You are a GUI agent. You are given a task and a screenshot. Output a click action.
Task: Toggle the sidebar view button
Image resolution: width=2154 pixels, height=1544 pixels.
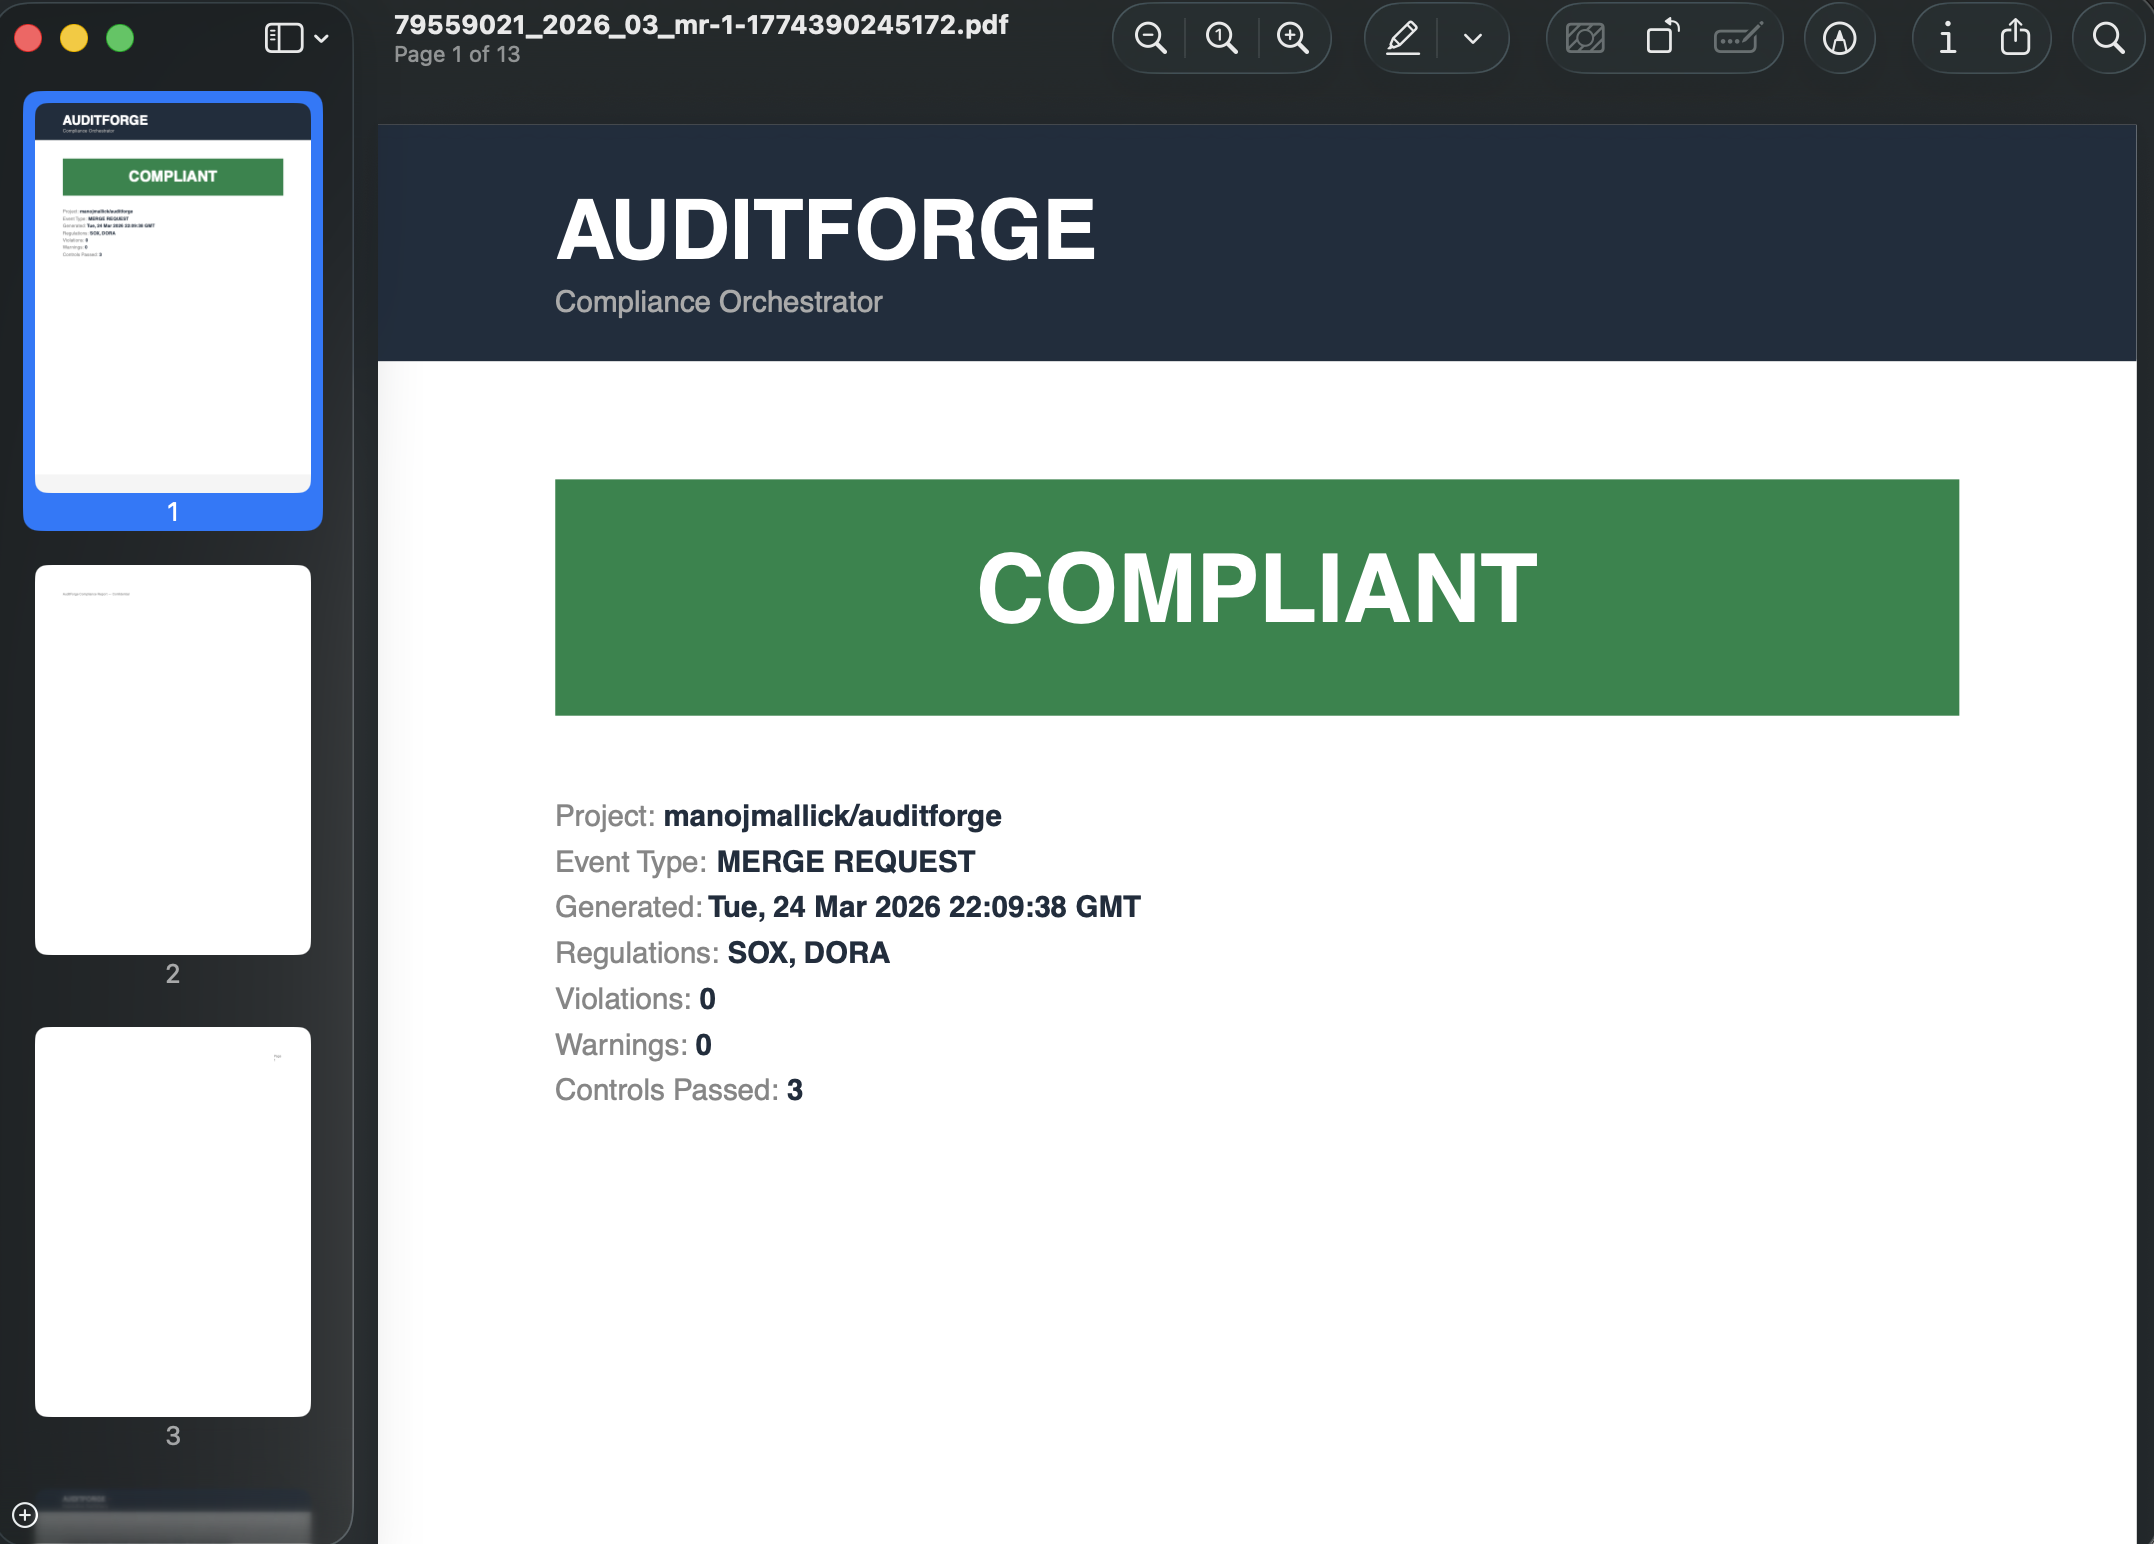click(x=283, y=39)
